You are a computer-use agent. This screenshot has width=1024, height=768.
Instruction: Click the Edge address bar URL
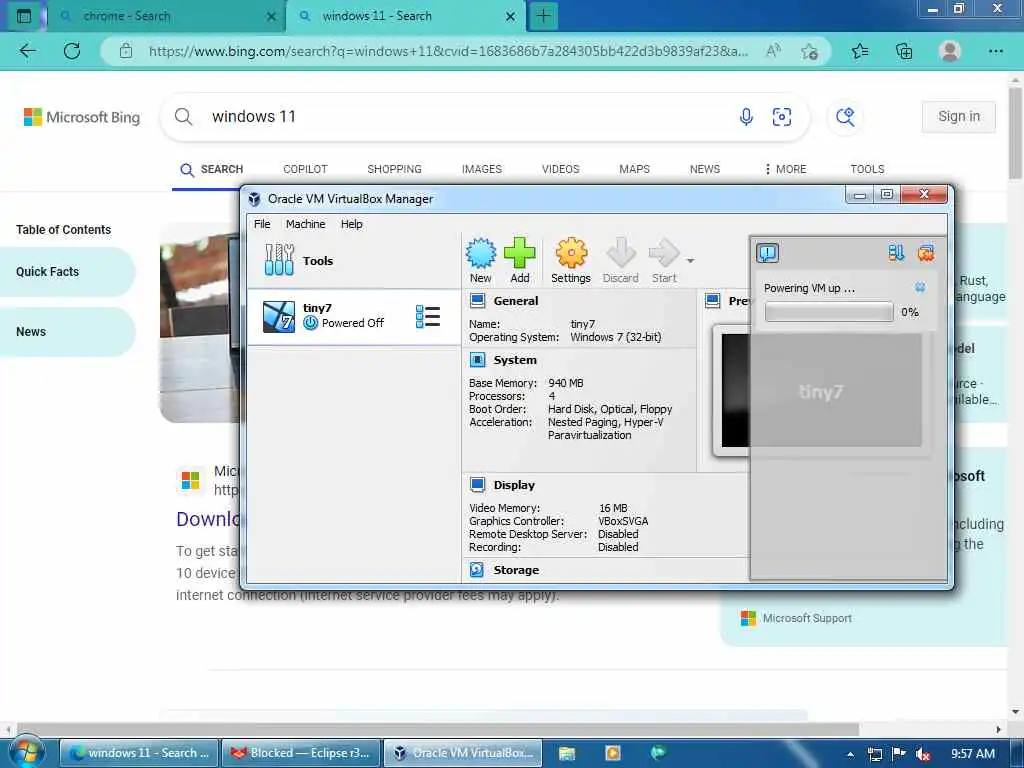coord(448,51)
